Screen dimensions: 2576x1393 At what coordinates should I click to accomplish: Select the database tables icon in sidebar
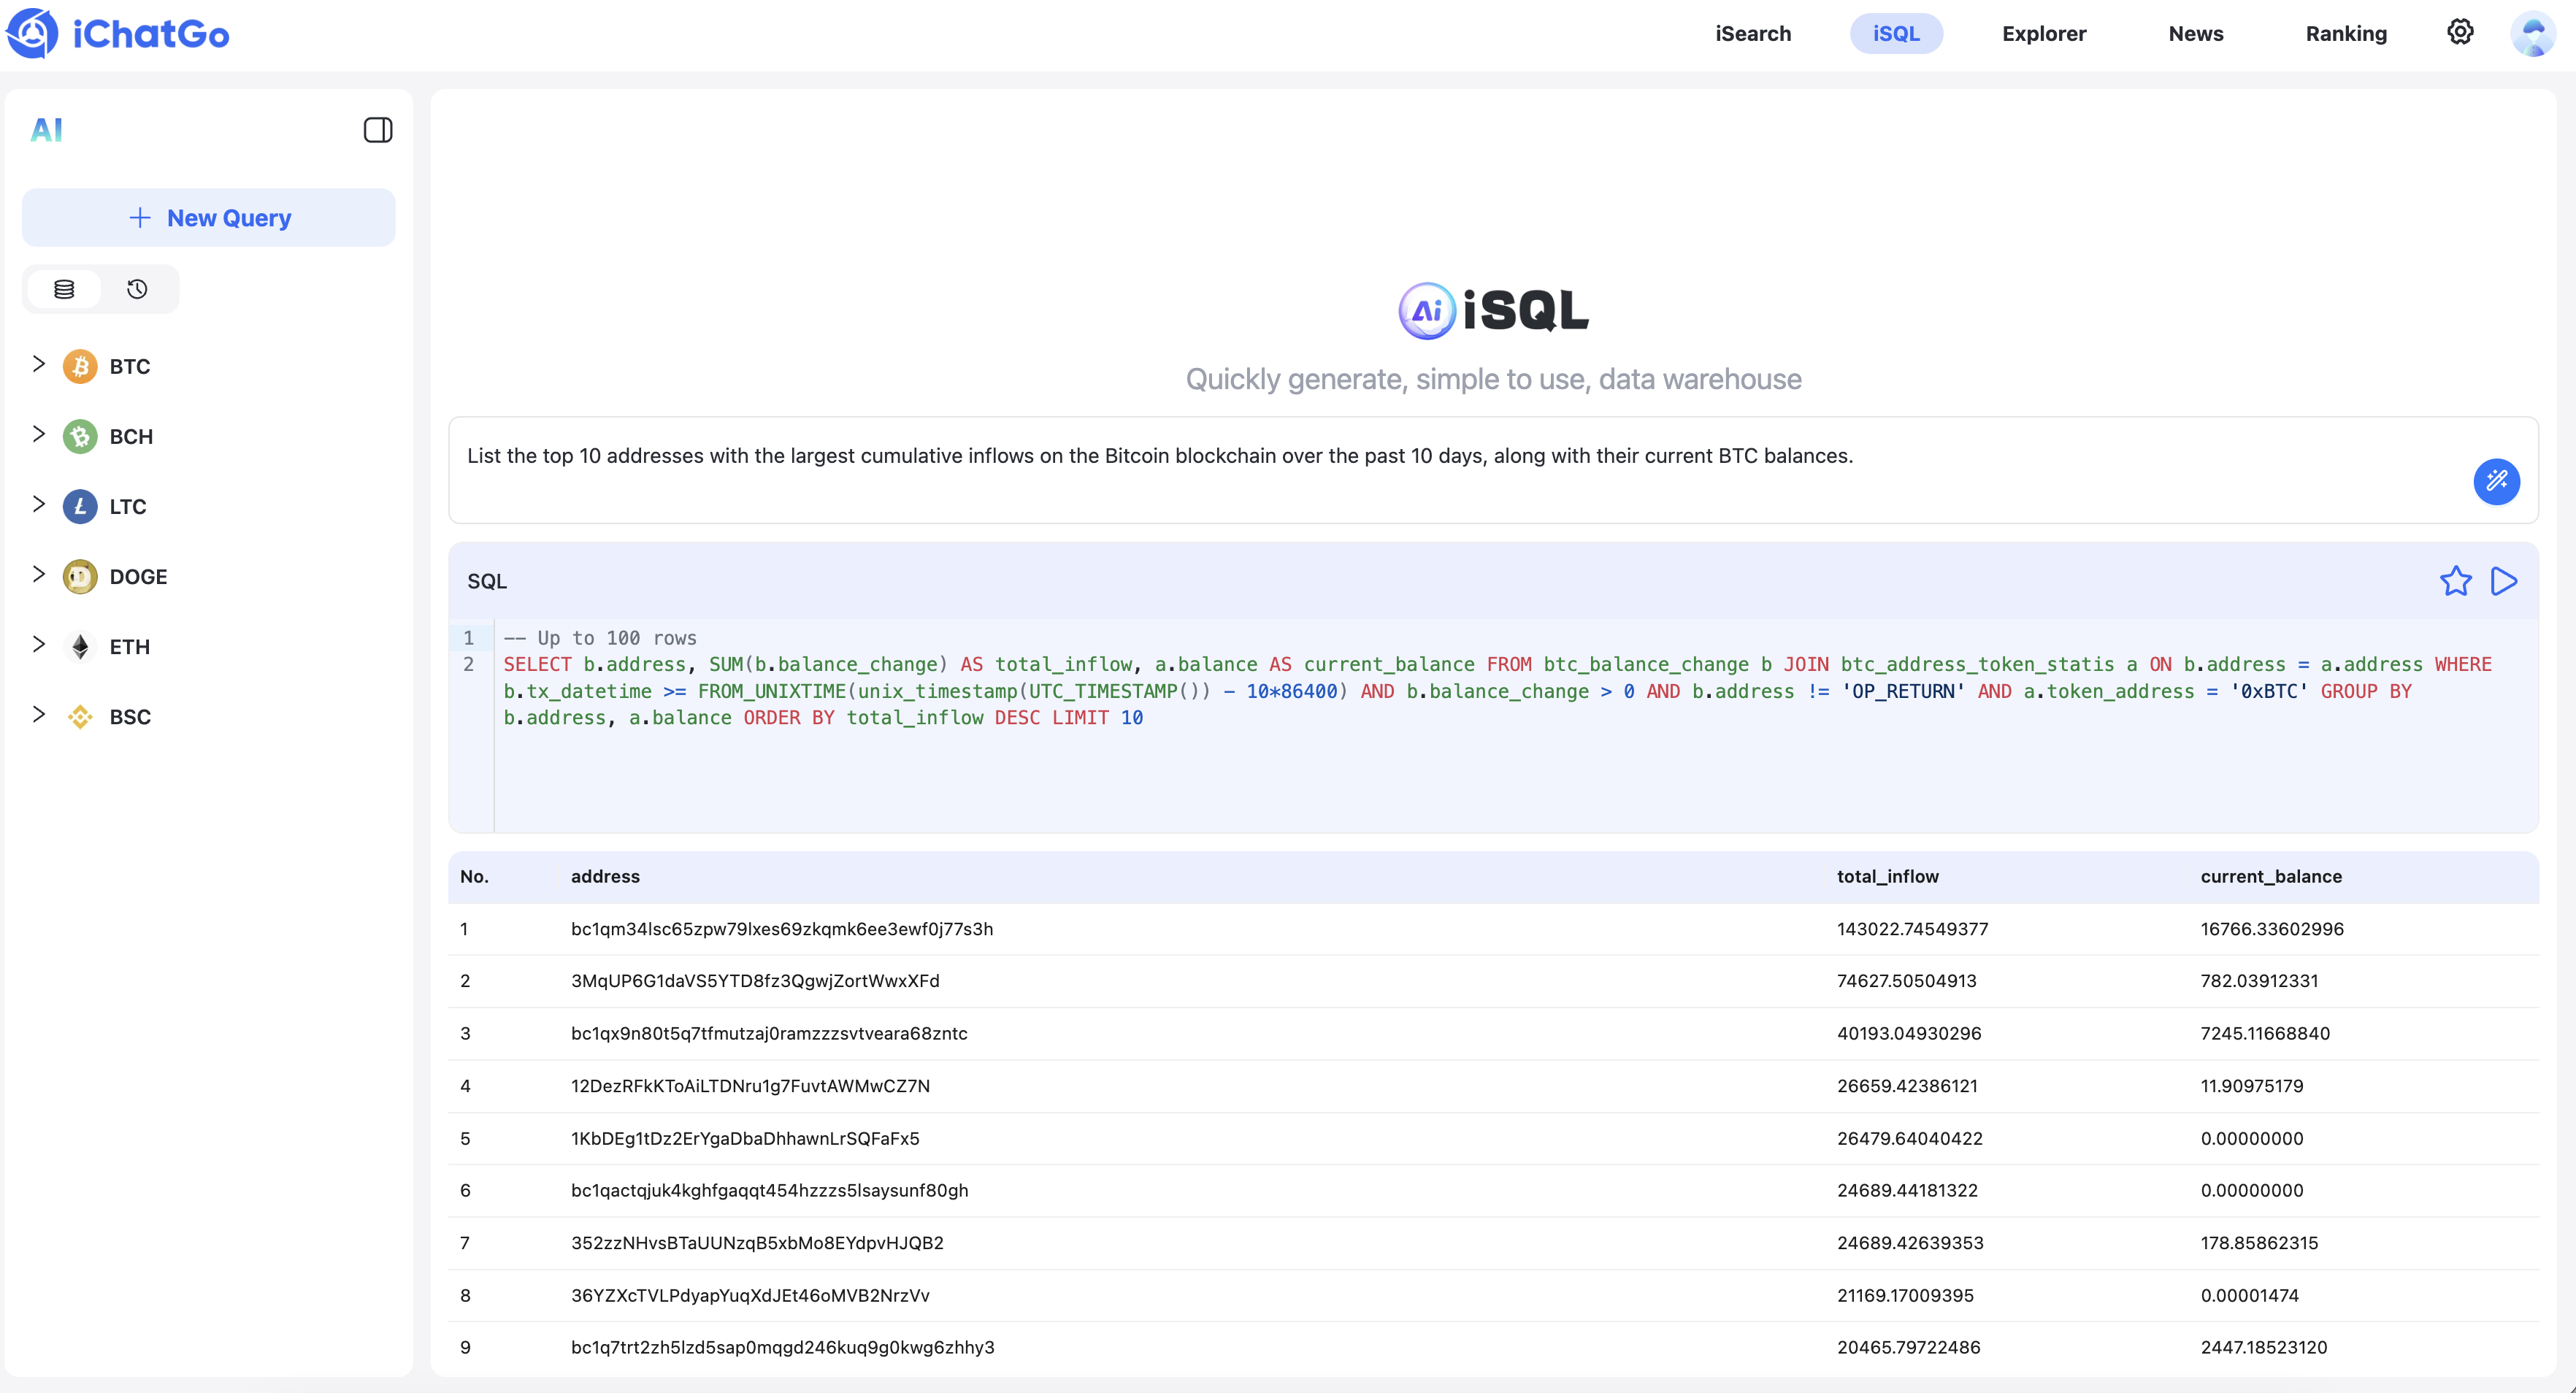pos(64,289)
